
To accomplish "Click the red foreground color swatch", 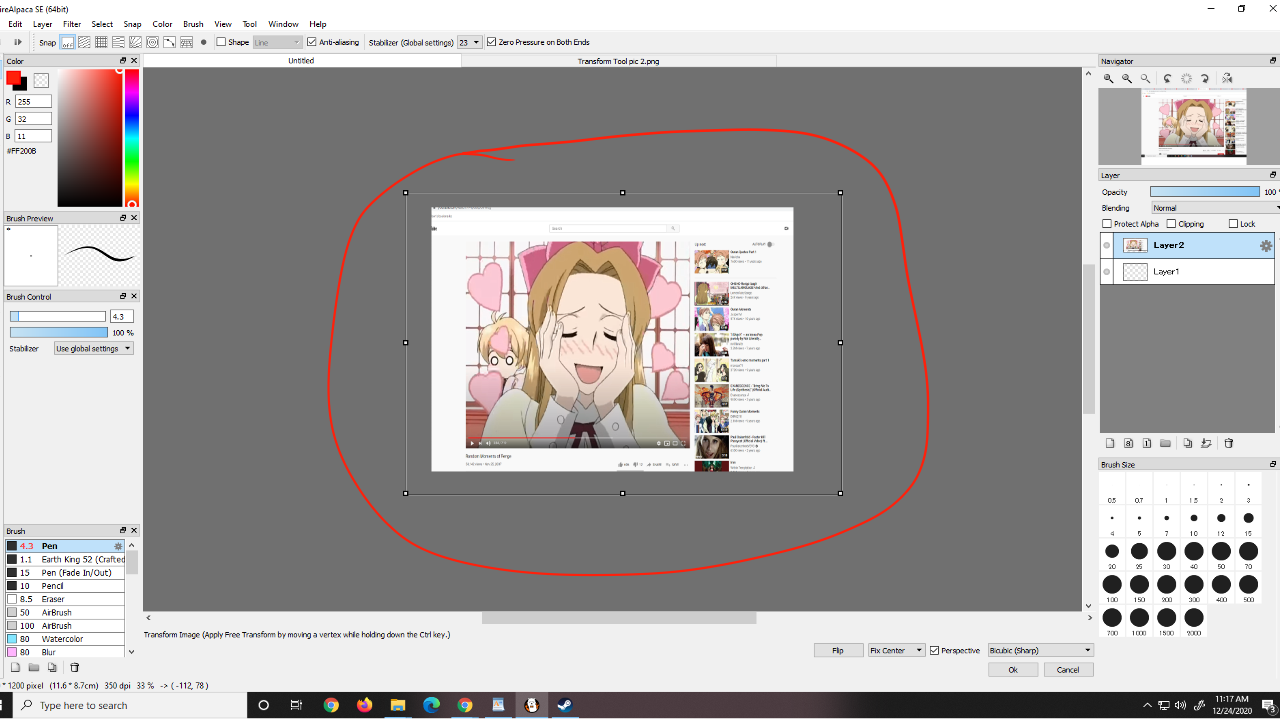I will pyautogui.click(x=13, y=78).
